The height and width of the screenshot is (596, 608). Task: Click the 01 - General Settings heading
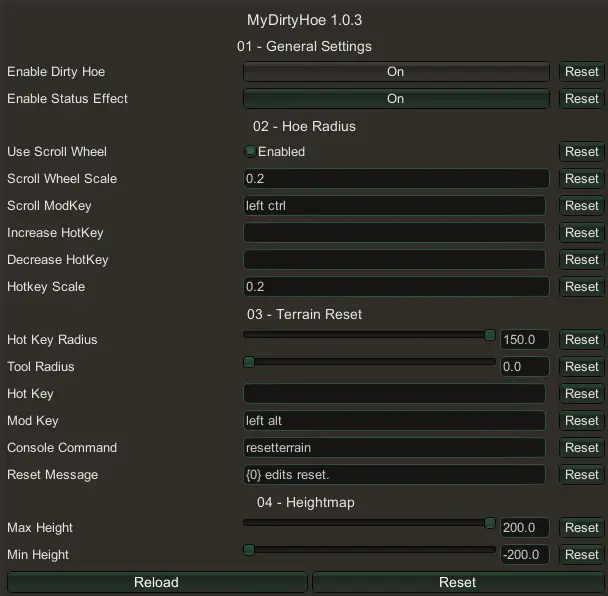pos(304,47)
